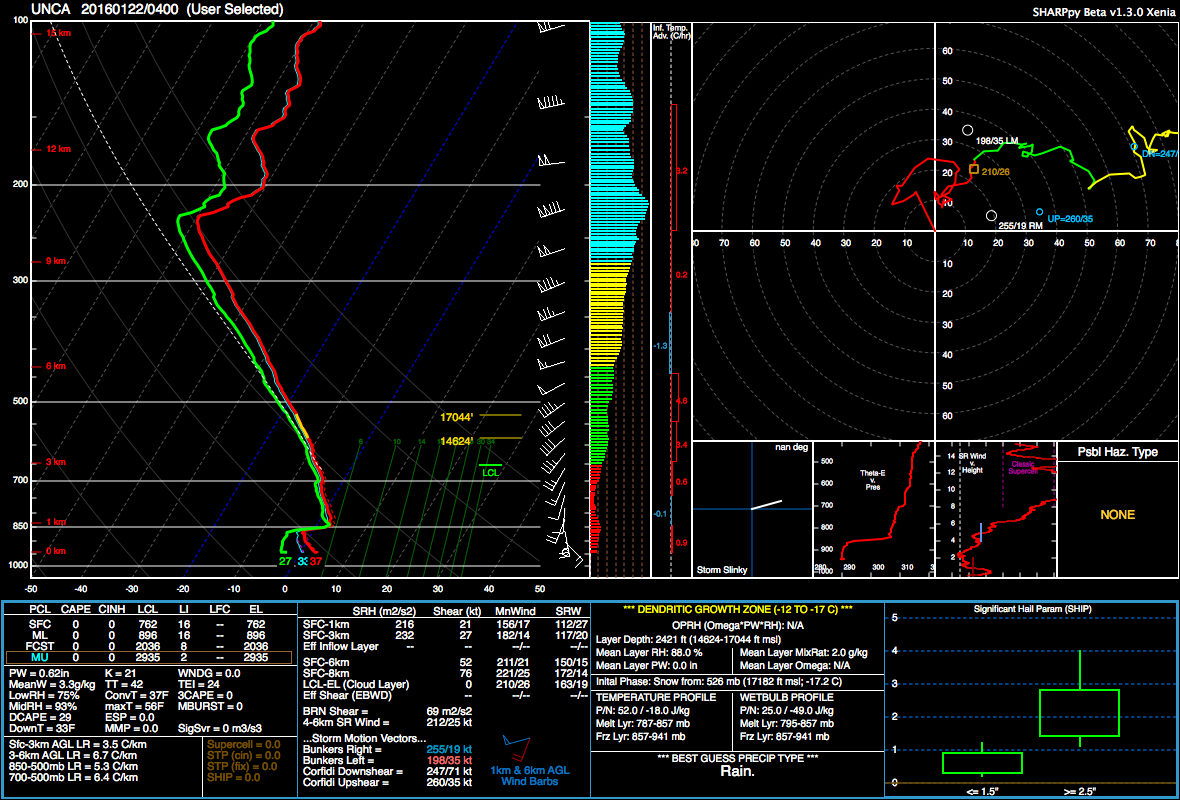Click the "WNDG = 0.0" readout

[x=209, y=674]
